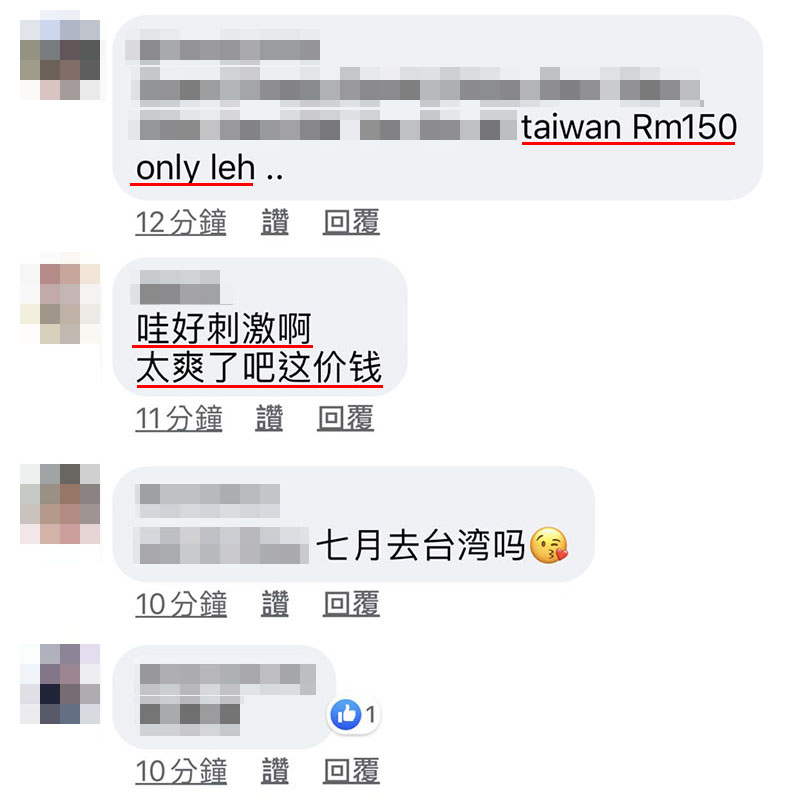This screenshot has height=797, width=800.
Task: Click the kissing face emoji in comment
Action: click(549, 545)
